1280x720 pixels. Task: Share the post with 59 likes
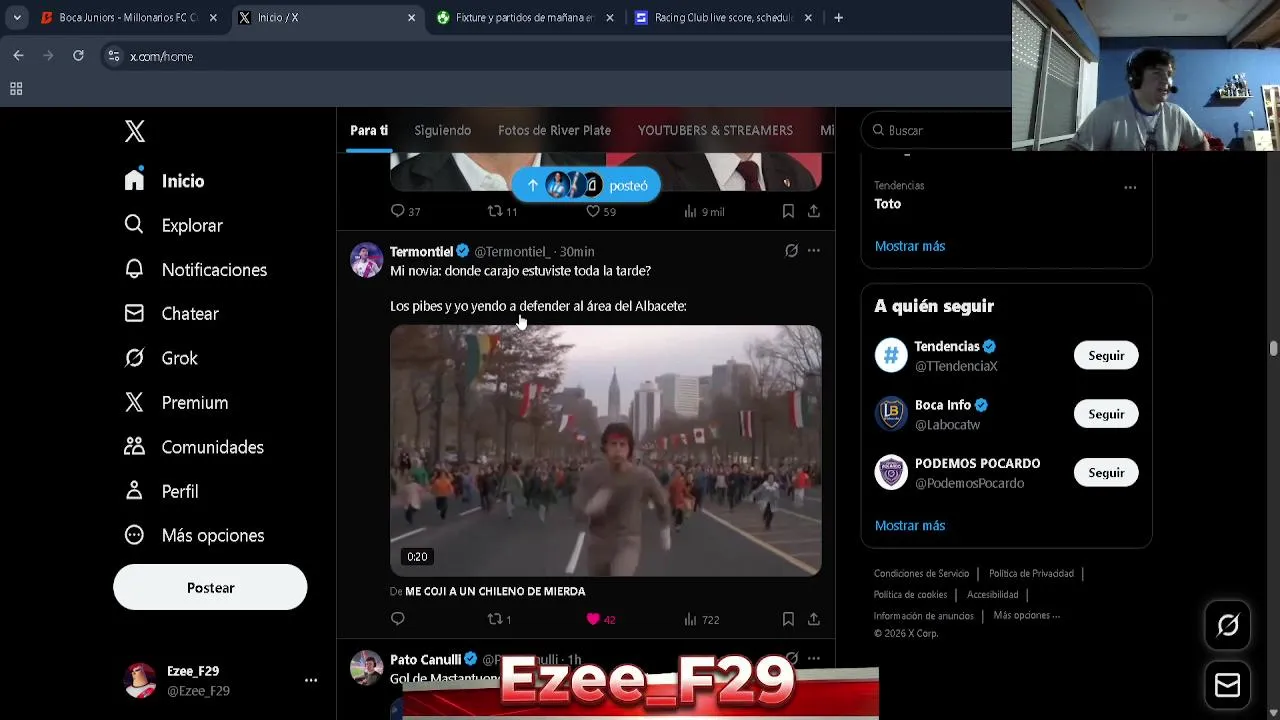tap(814, 211)
